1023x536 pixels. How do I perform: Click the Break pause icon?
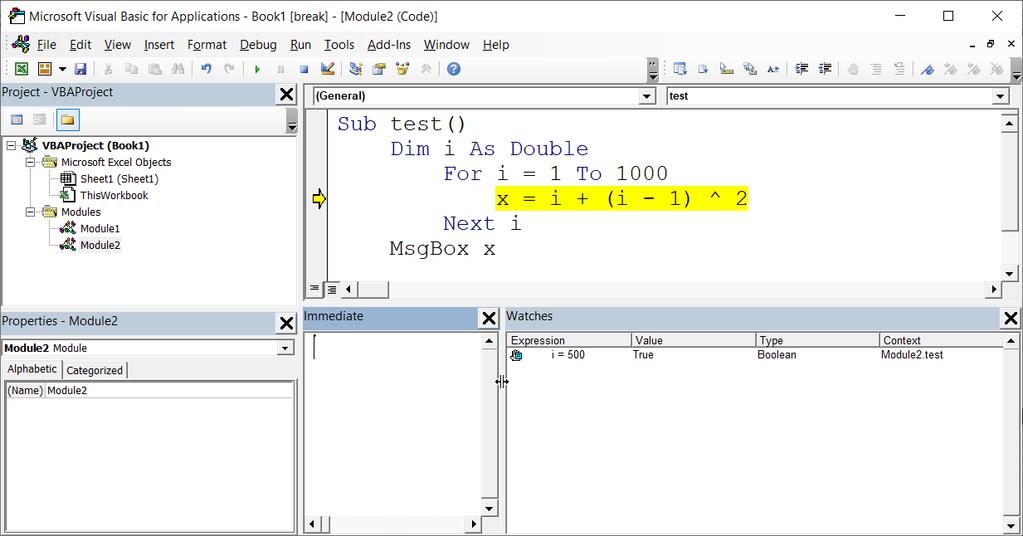pyautogui.click(x=281, y=69)
